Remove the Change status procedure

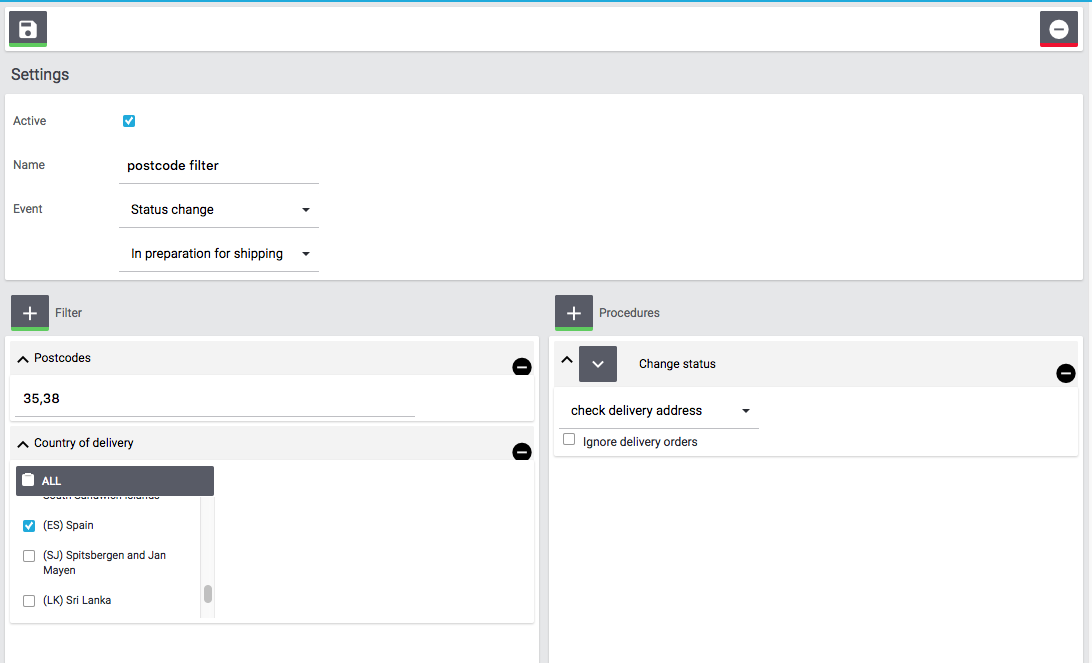pyautogui.click(x=1066, y=373)
